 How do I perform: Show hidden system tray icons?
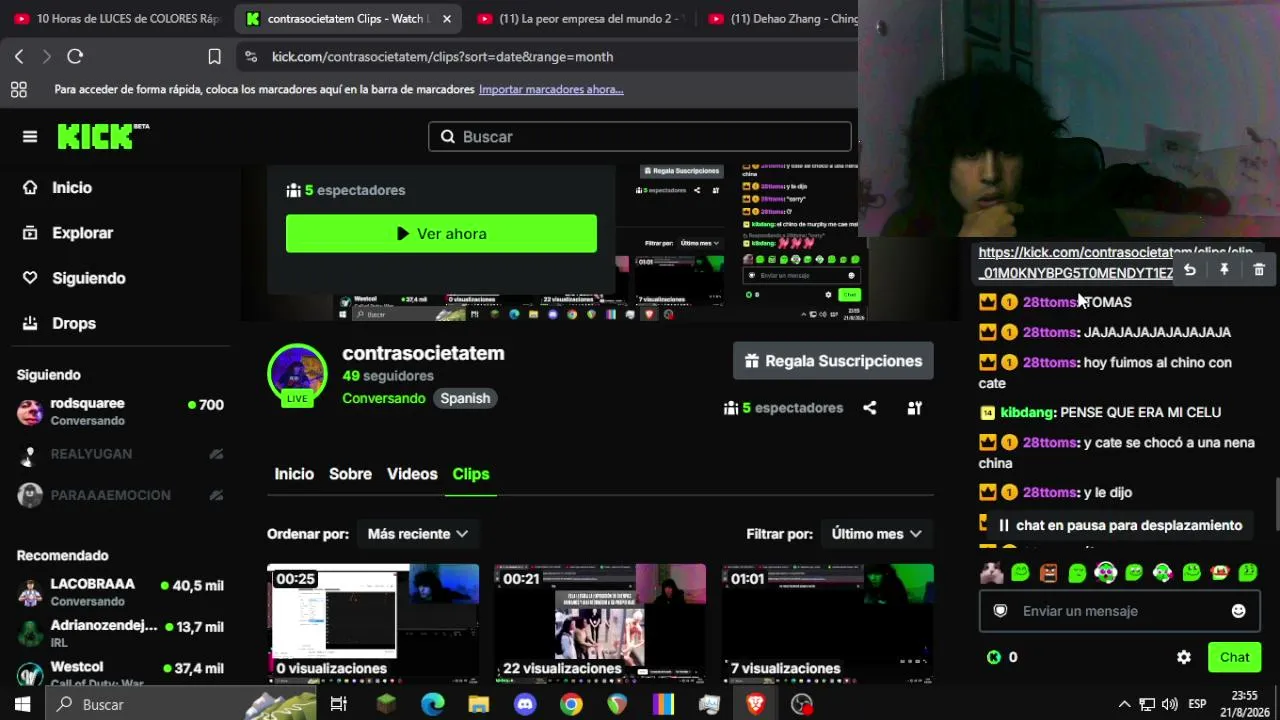(x=1124, y=705)
